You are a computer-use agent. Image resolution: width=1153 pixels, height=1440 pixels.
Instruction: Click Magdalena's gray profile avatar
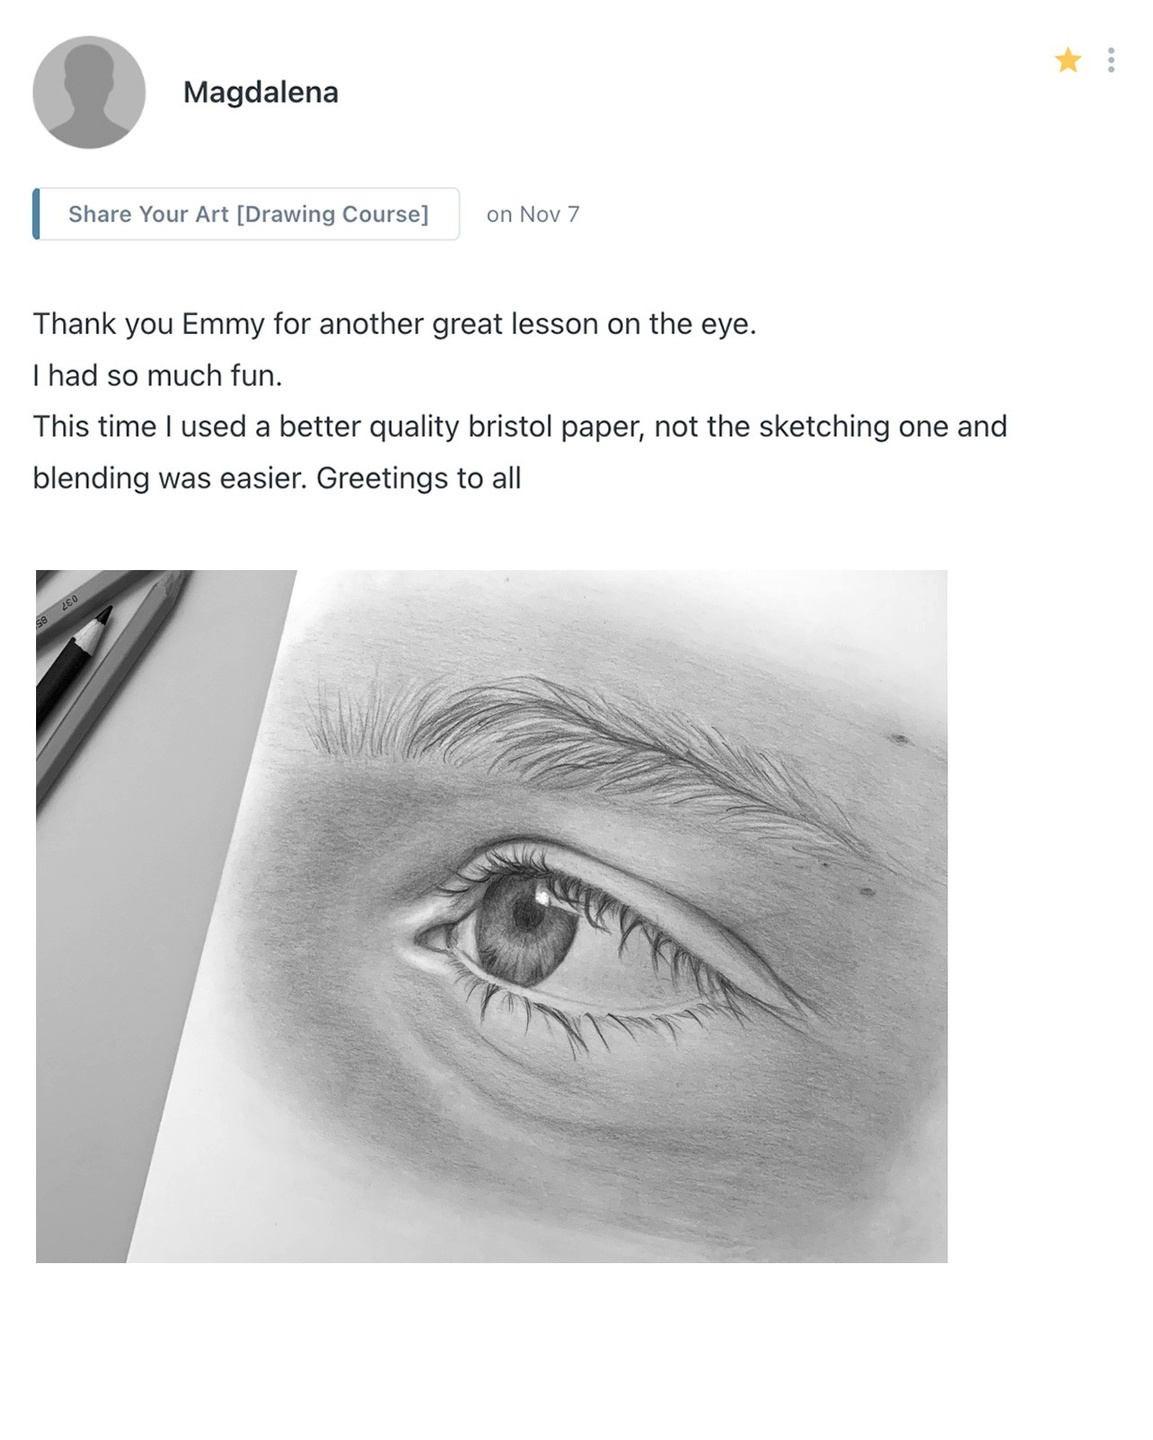(x=89, y=92)
